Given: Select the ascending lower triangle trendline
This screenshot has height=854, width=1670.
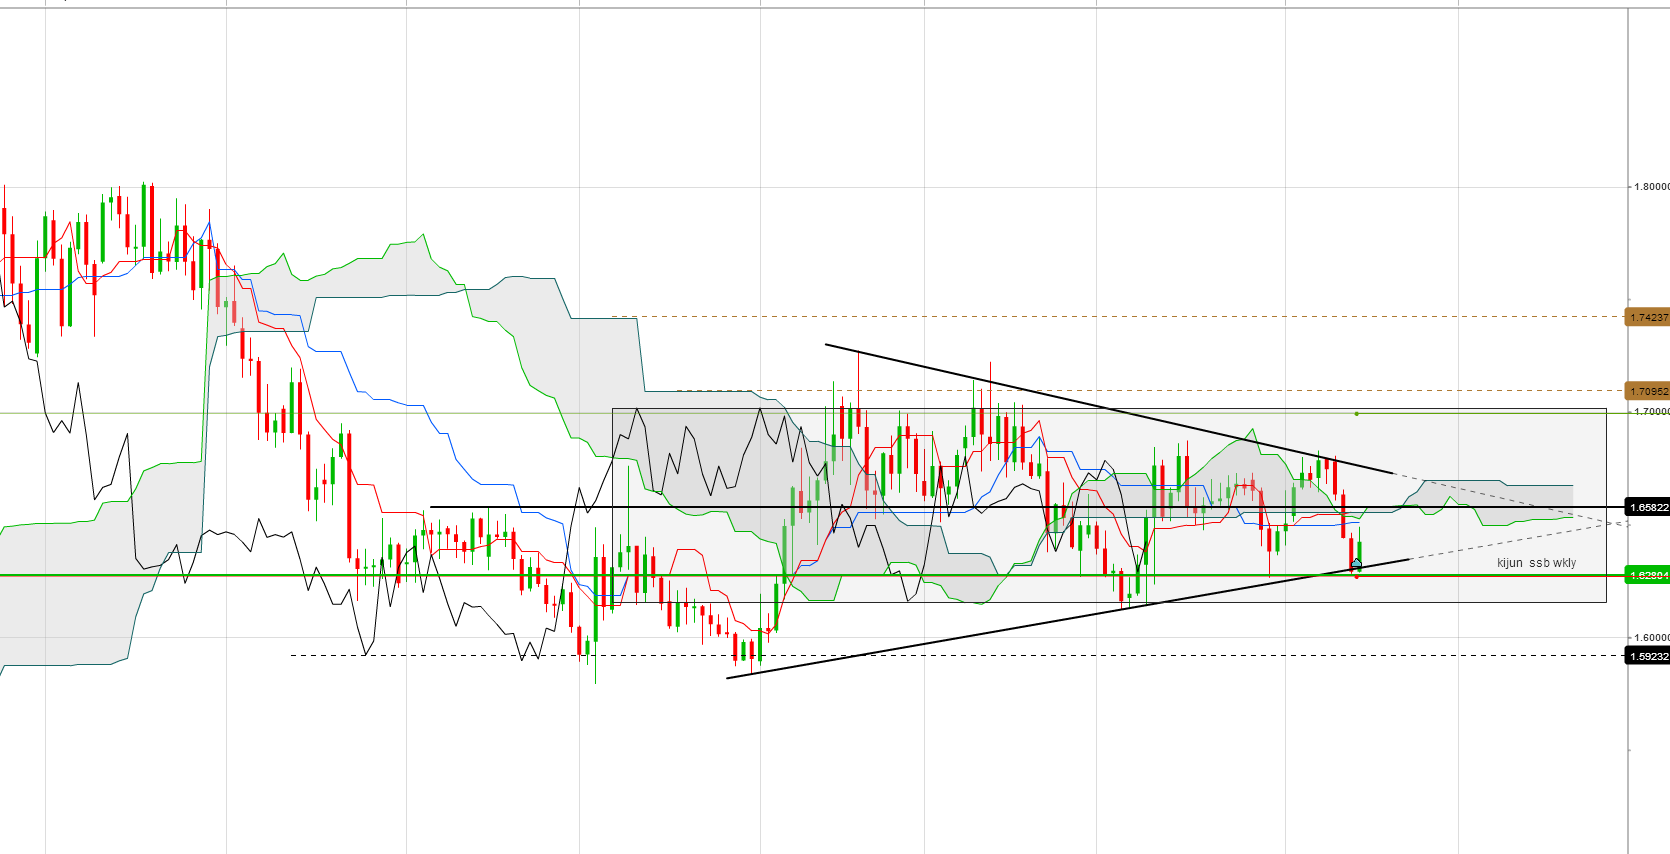Looking at the screenshot, I should click(1067, 619).
